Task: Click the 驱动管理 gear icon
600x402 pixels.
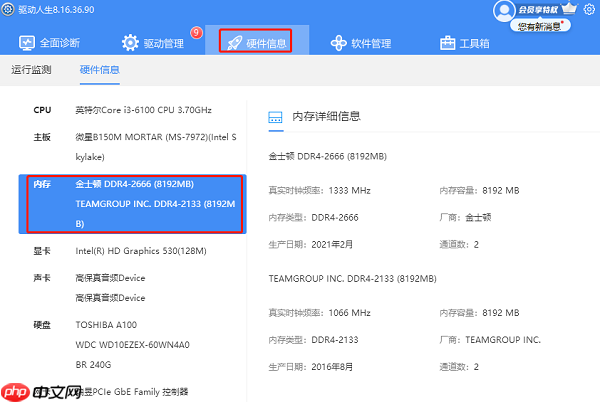Action: pyautogui.click(x=130, y=43)
